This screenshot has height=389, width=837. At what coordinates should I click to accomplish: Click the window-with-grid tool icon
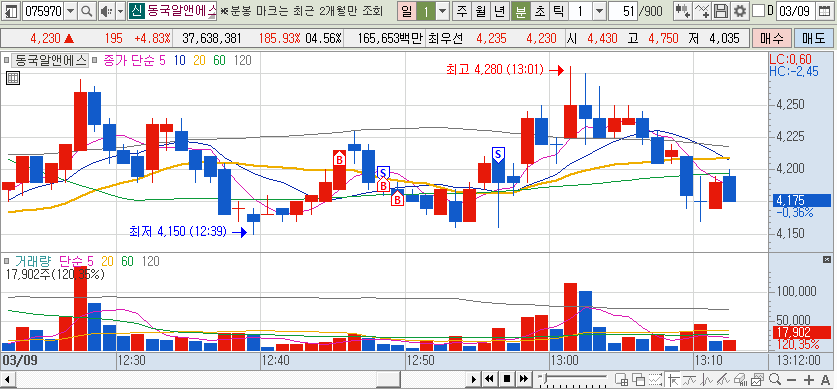click(x=621, y=379)
